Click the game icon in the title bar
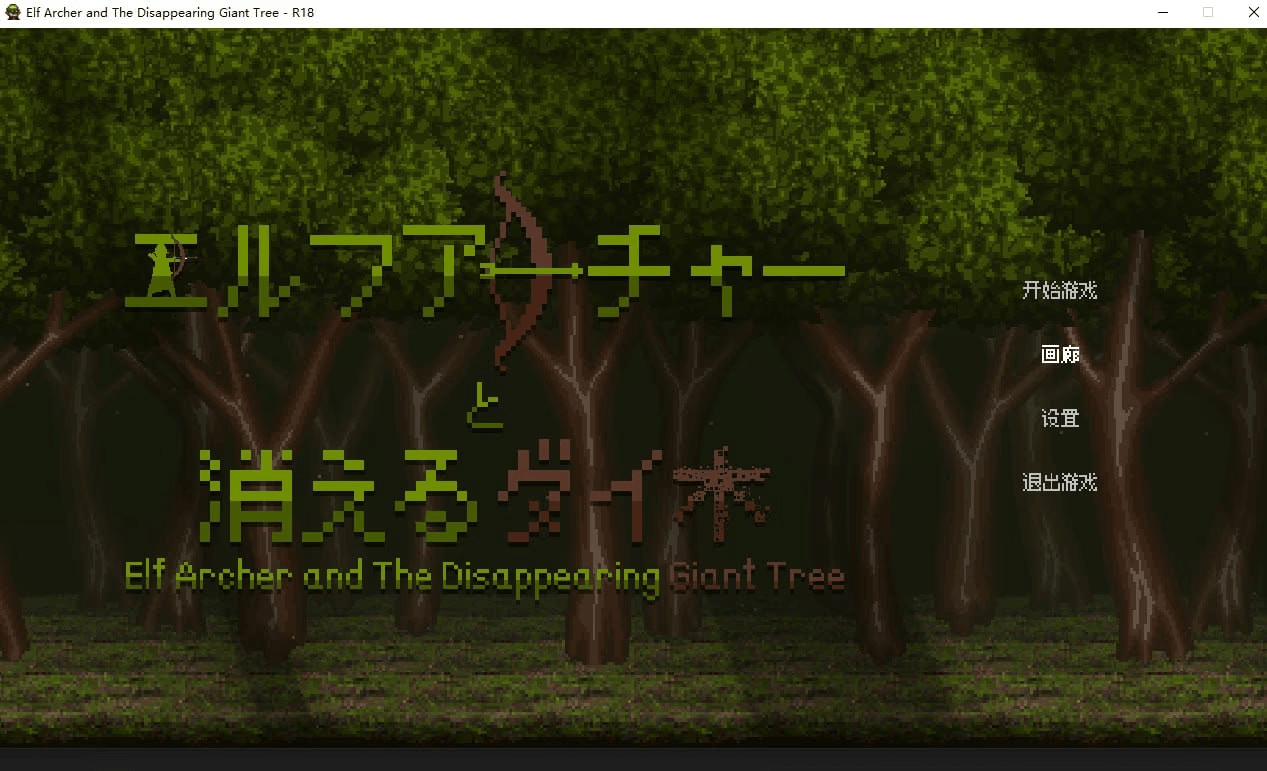Screen dimensions: 1267x771 pos(13,13)
